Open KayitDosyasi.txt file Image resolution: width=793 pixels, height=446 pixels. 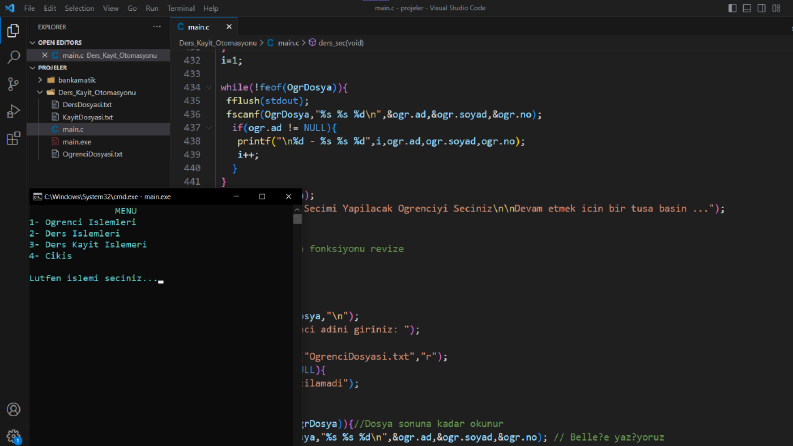[x=87, y=117]
